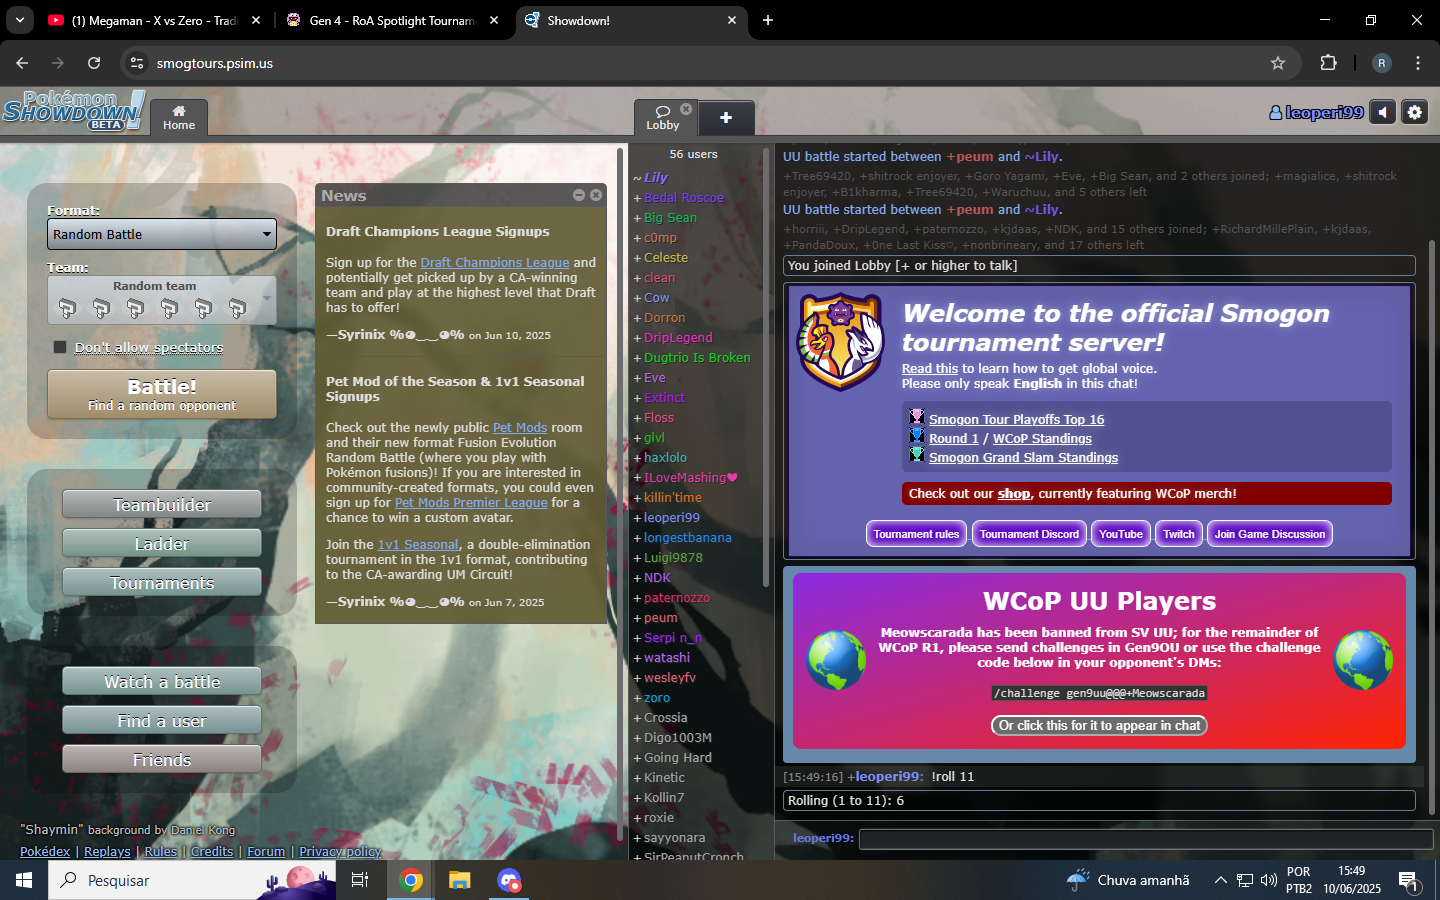Select user longestbanana in the list
Screen dimensions: 1440x900
687,537
